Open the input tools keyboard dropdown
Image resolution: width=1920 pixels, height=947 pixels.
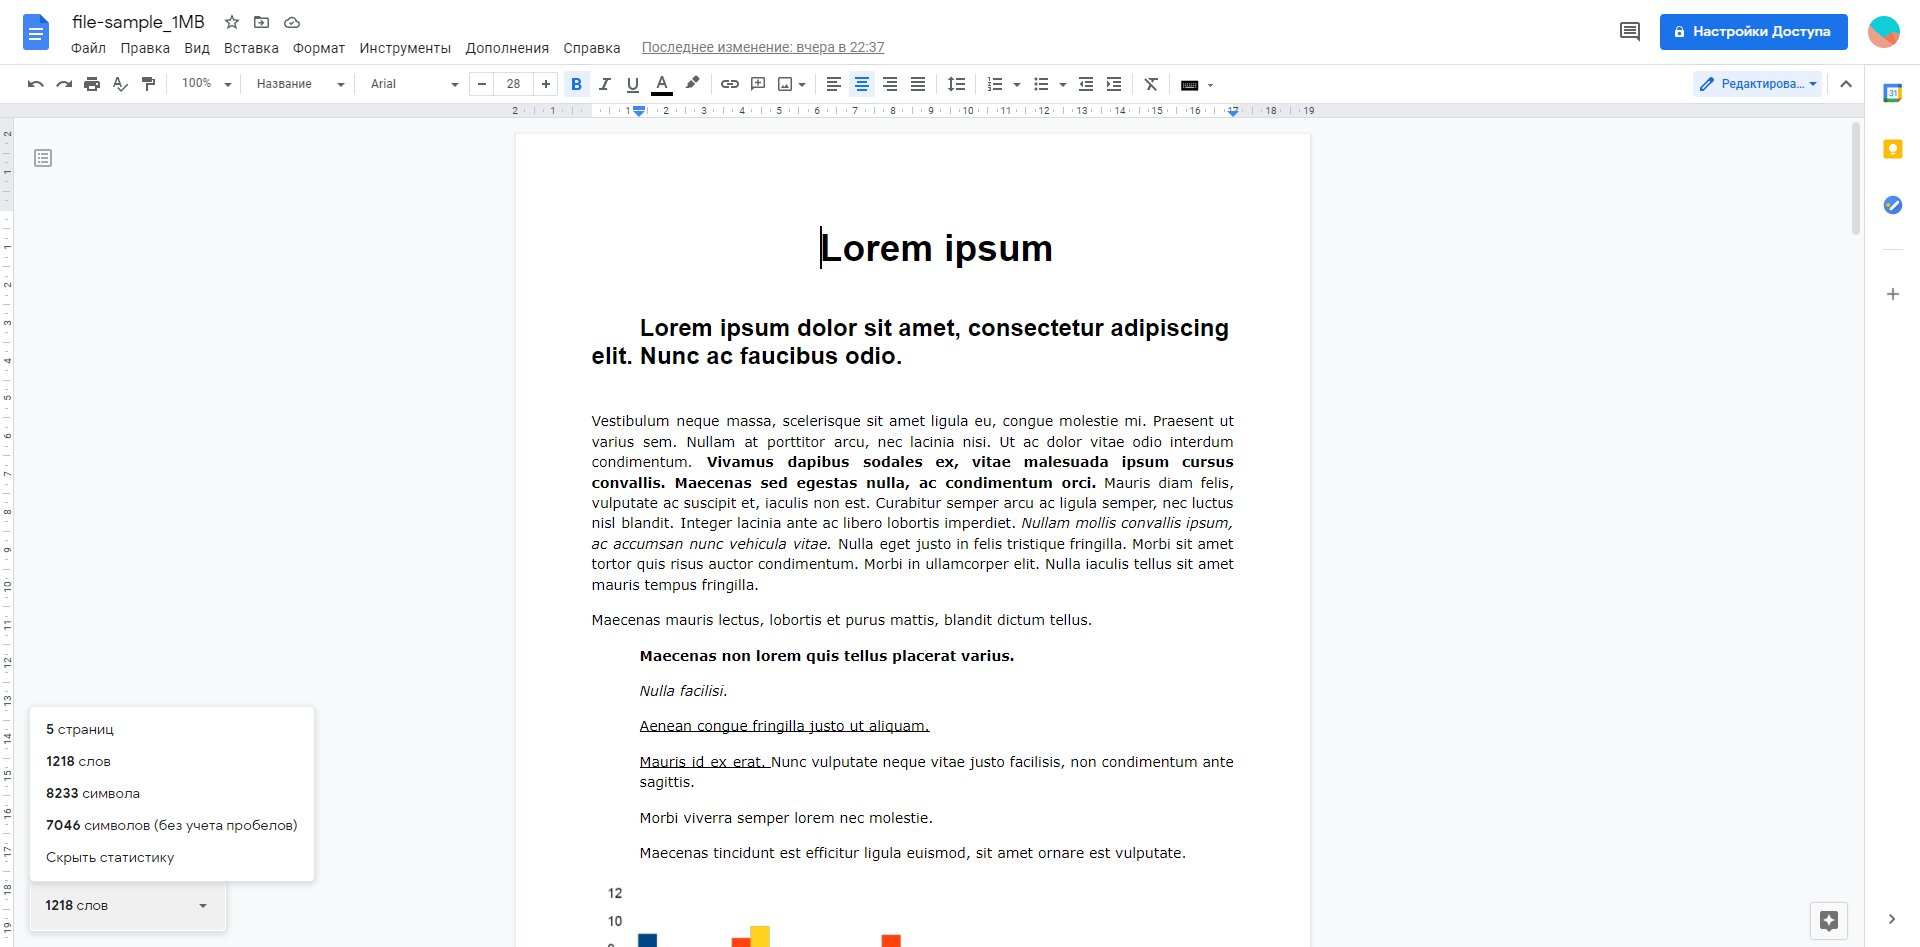point(1197,84)
